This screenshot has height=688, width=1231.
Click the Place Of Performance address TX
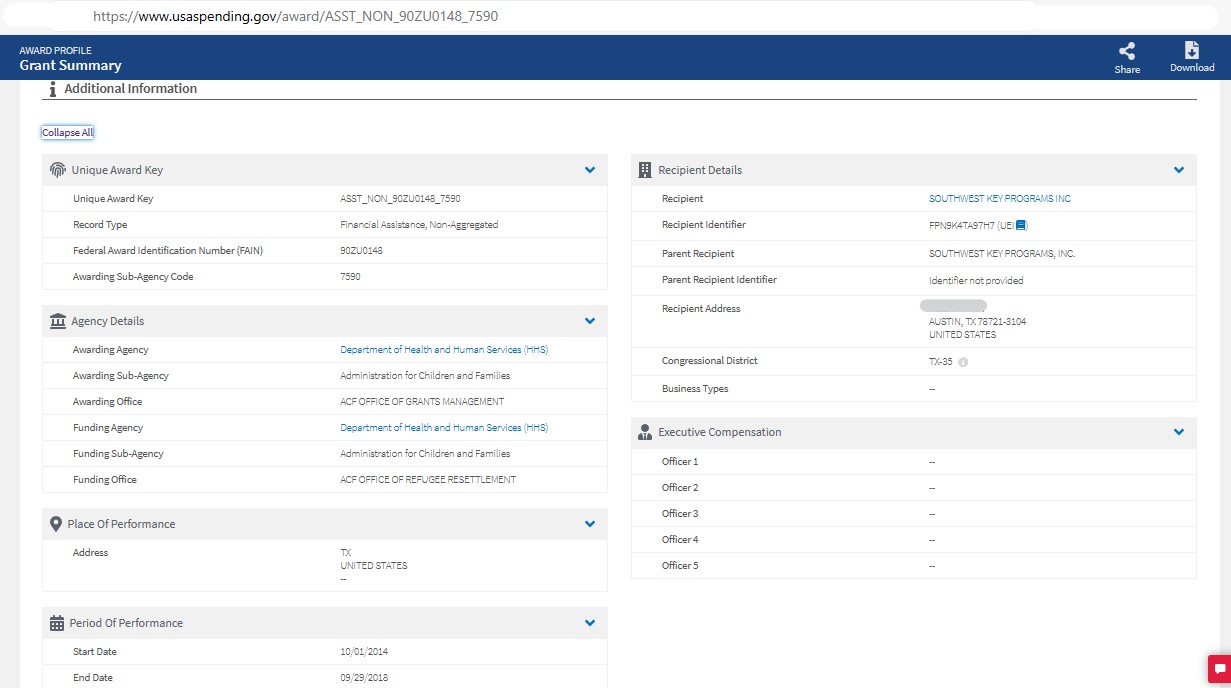pyautogui.click(x=346, y=553)
